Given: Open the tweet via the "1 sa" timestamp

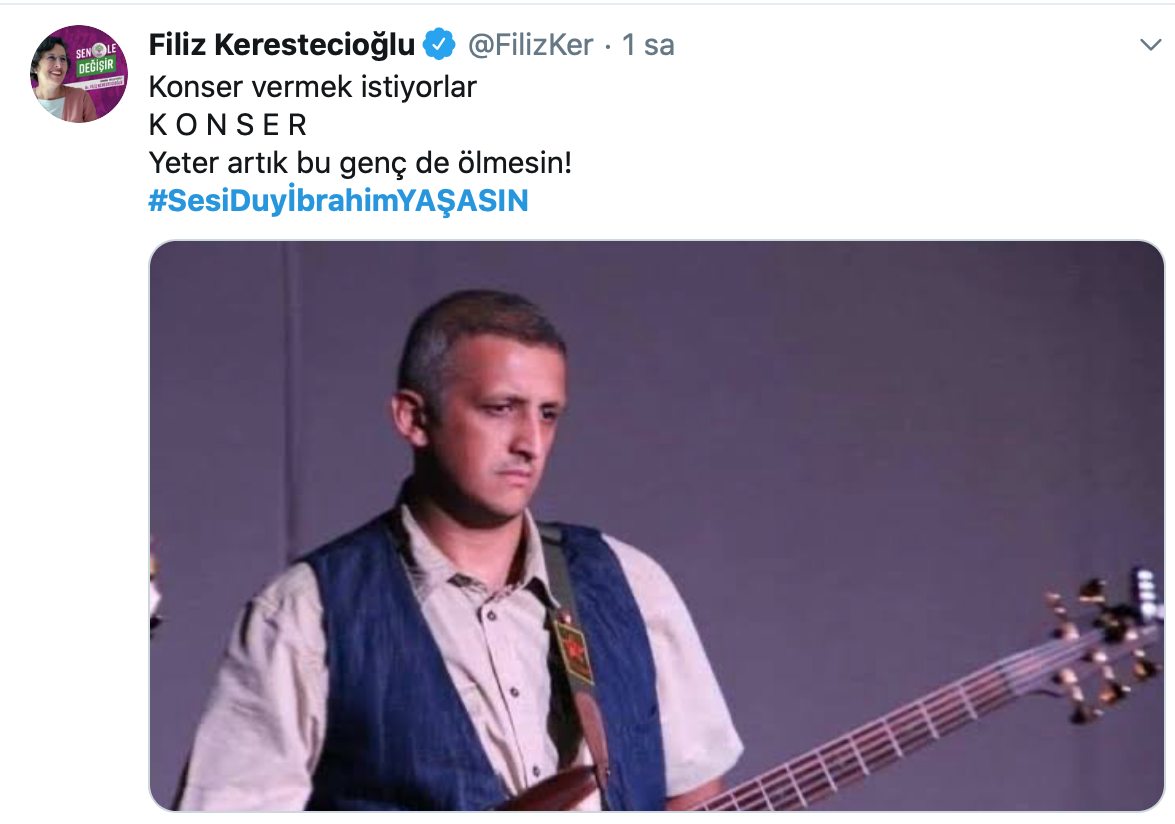Looking at the screenshot, I should (x=648, y=45).
